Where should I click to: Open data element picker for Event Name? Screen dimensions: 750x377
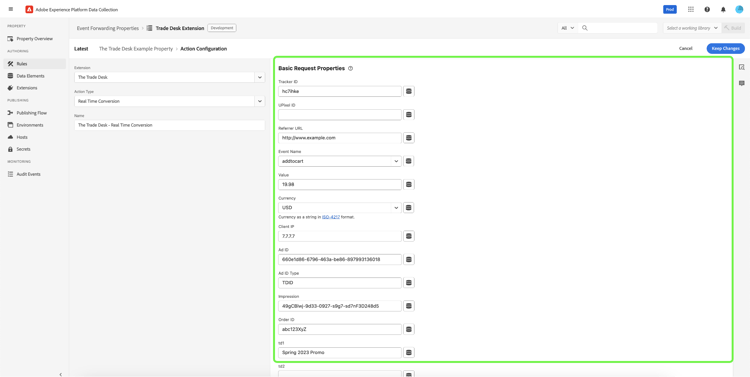point(408,161)
